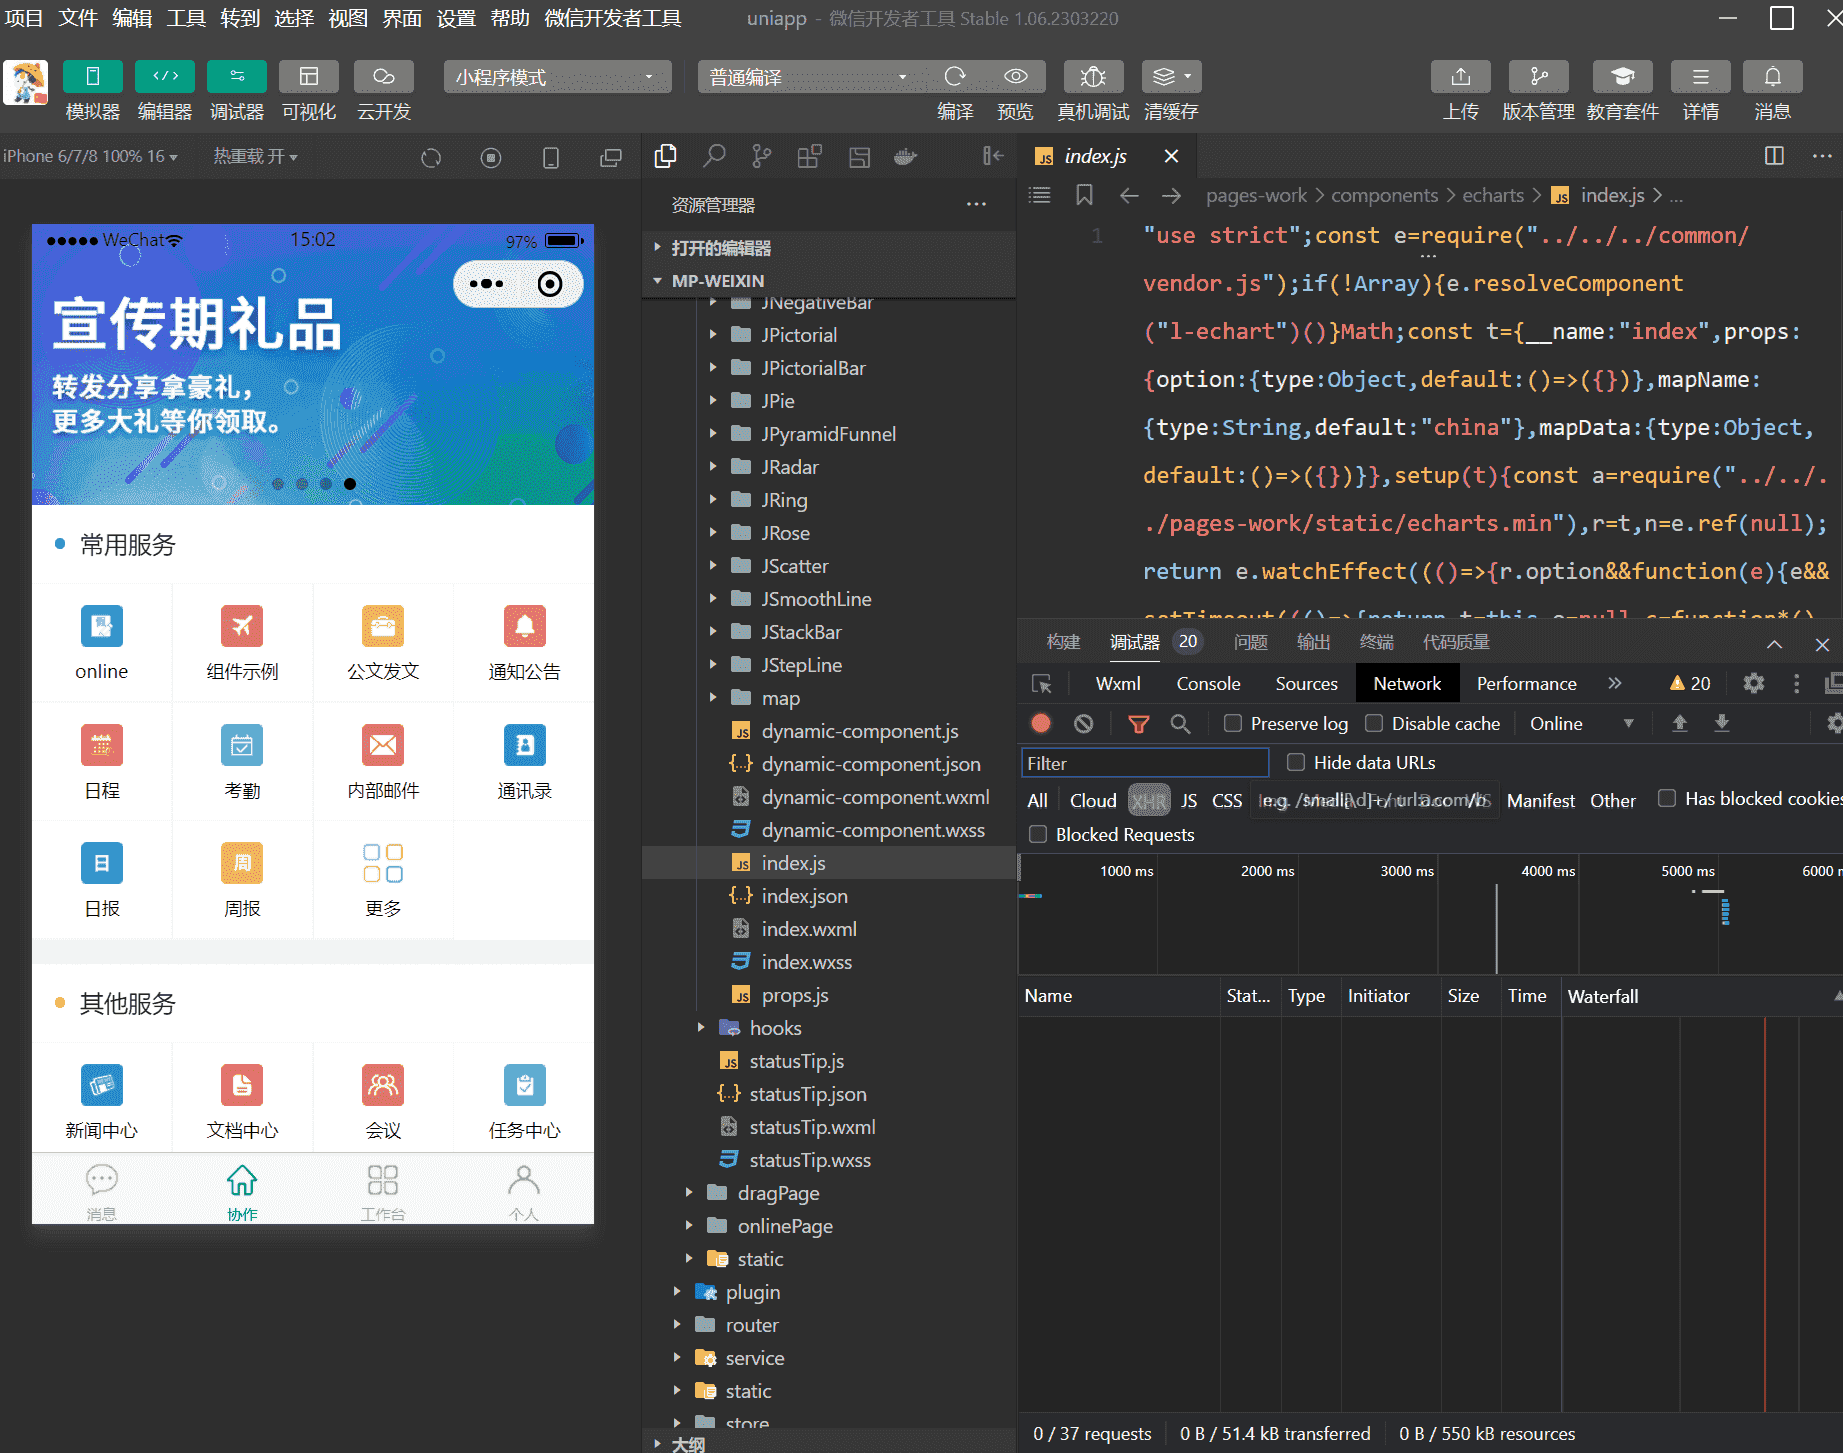Toggle the simulator (模拟器) panel button
Viewport: 1843px width, 1453px height.
click(92, 77)
